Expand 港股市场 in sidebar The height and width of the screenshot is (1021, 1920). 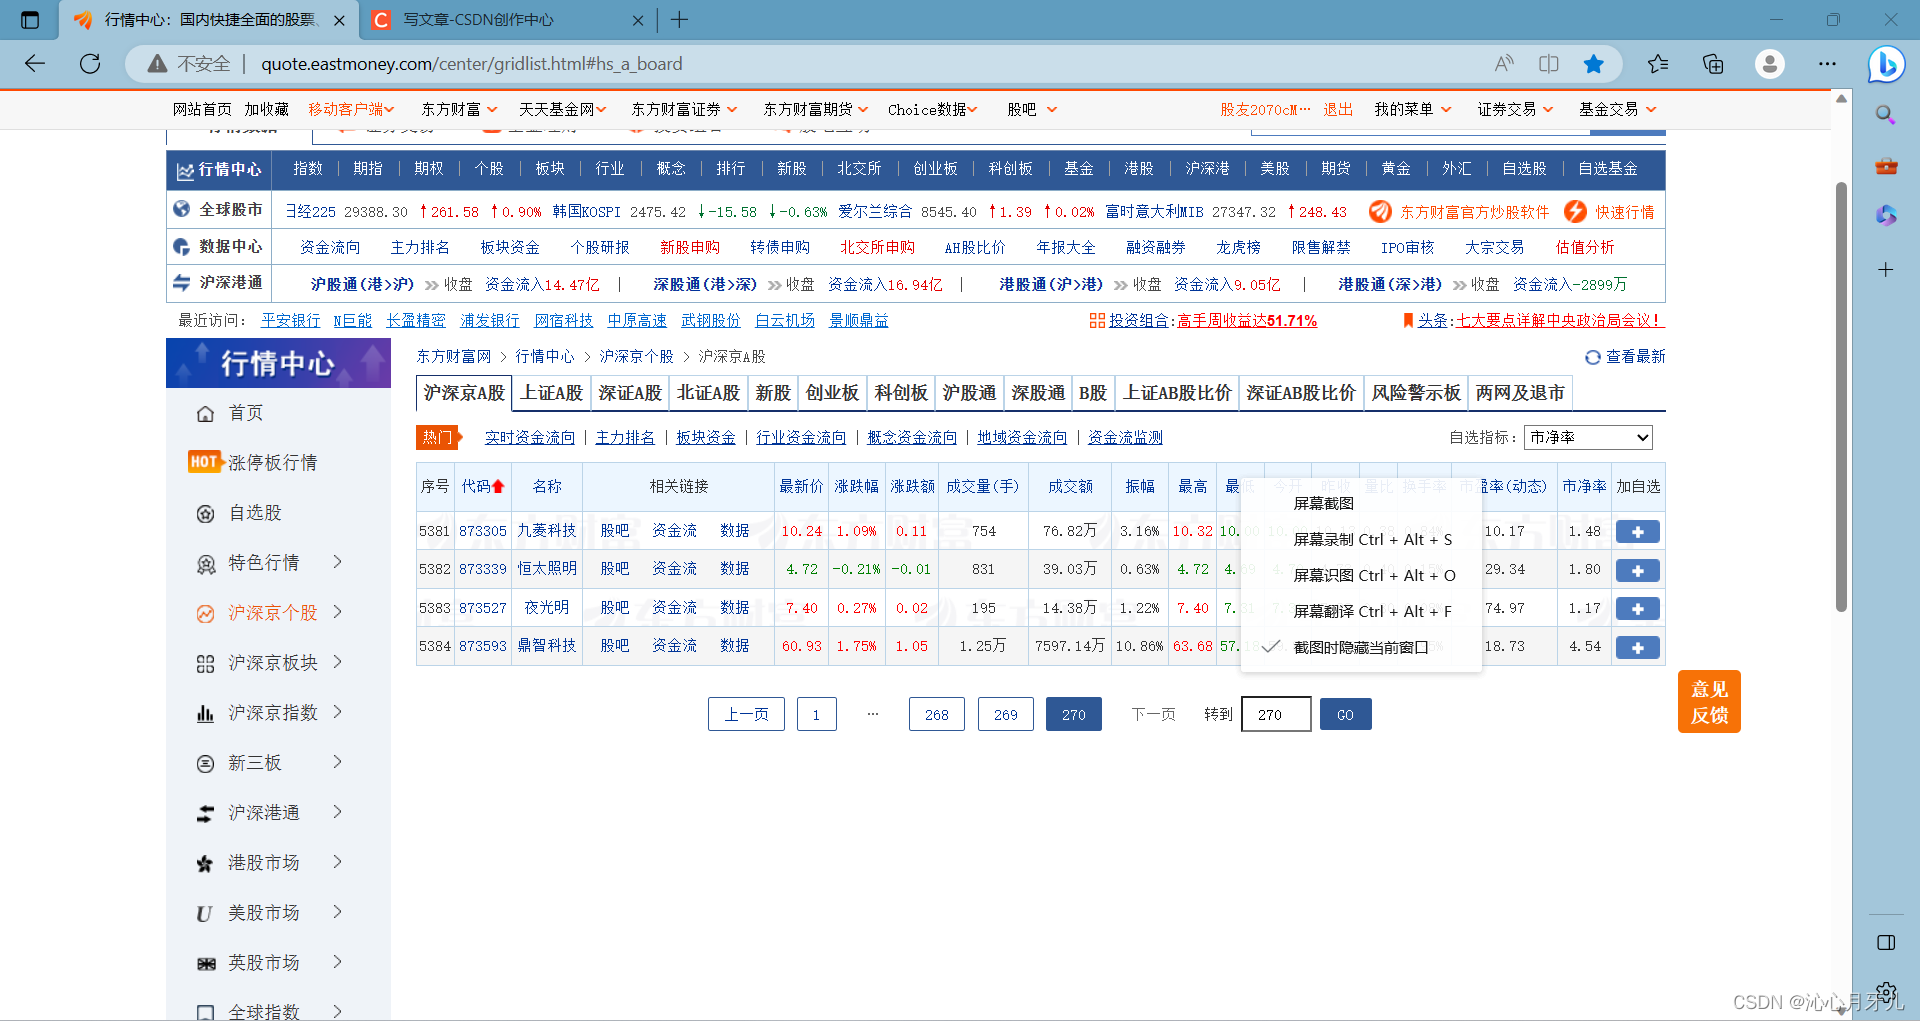[337, 862]
